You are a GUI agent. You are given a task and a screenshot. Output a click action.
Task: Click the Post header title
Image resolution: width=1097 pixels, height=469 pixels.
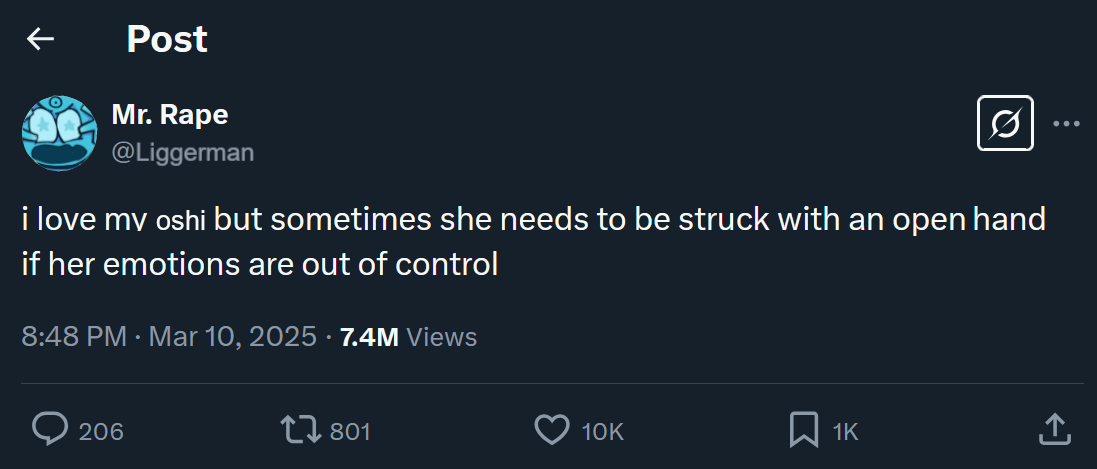point(167,39)
